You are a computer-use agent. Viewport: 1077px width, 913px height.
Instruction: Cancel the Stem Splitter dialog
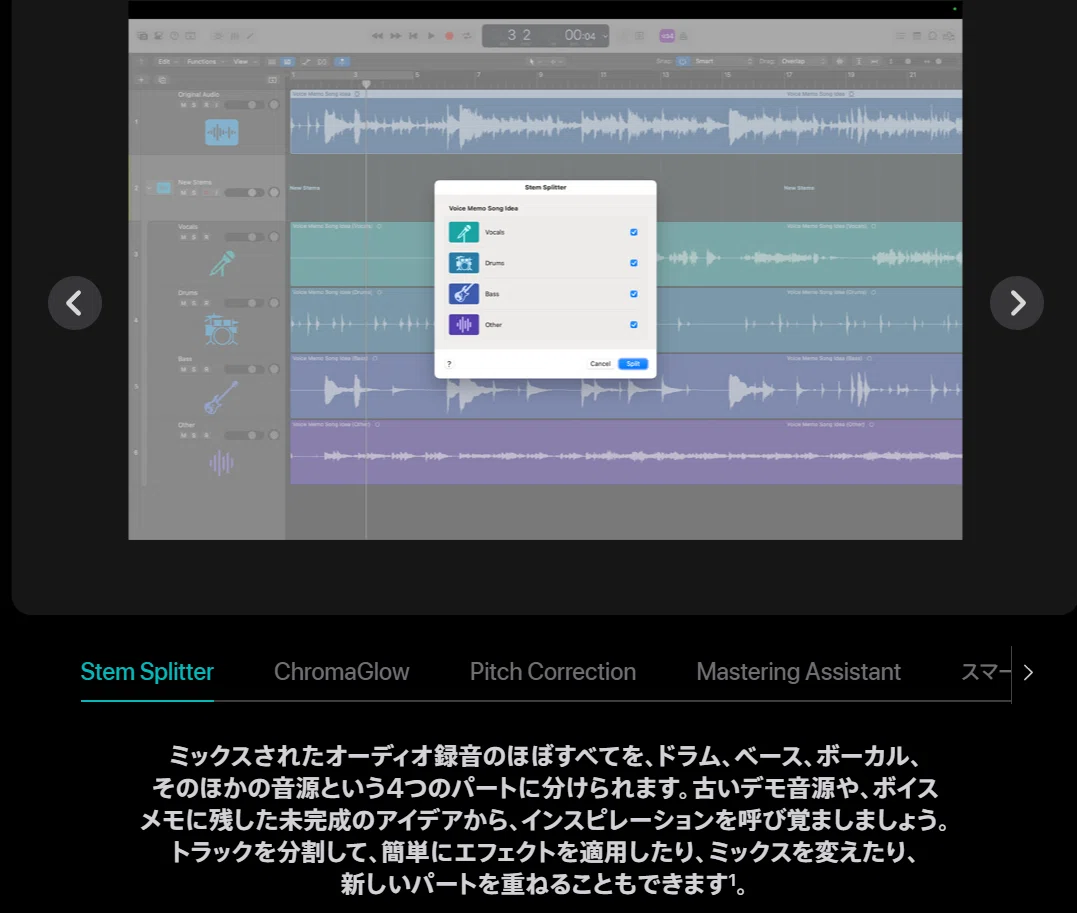(x=600, y=363)
